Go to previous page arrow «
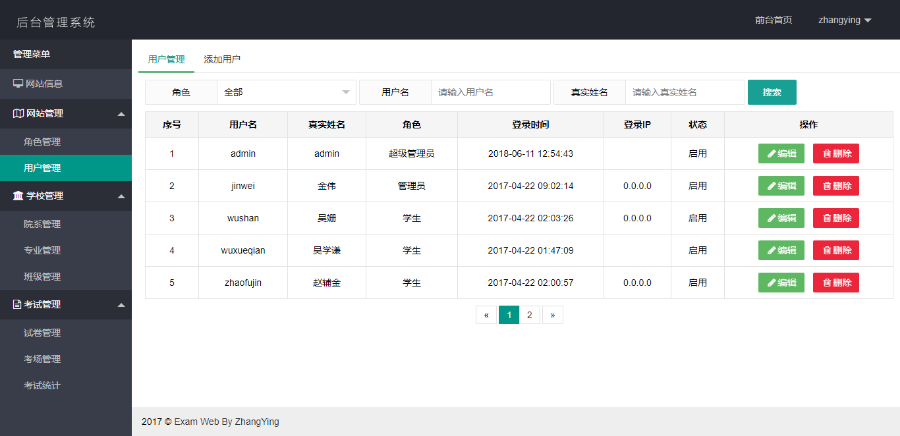 pyautogui.click(x=486, y=315)
